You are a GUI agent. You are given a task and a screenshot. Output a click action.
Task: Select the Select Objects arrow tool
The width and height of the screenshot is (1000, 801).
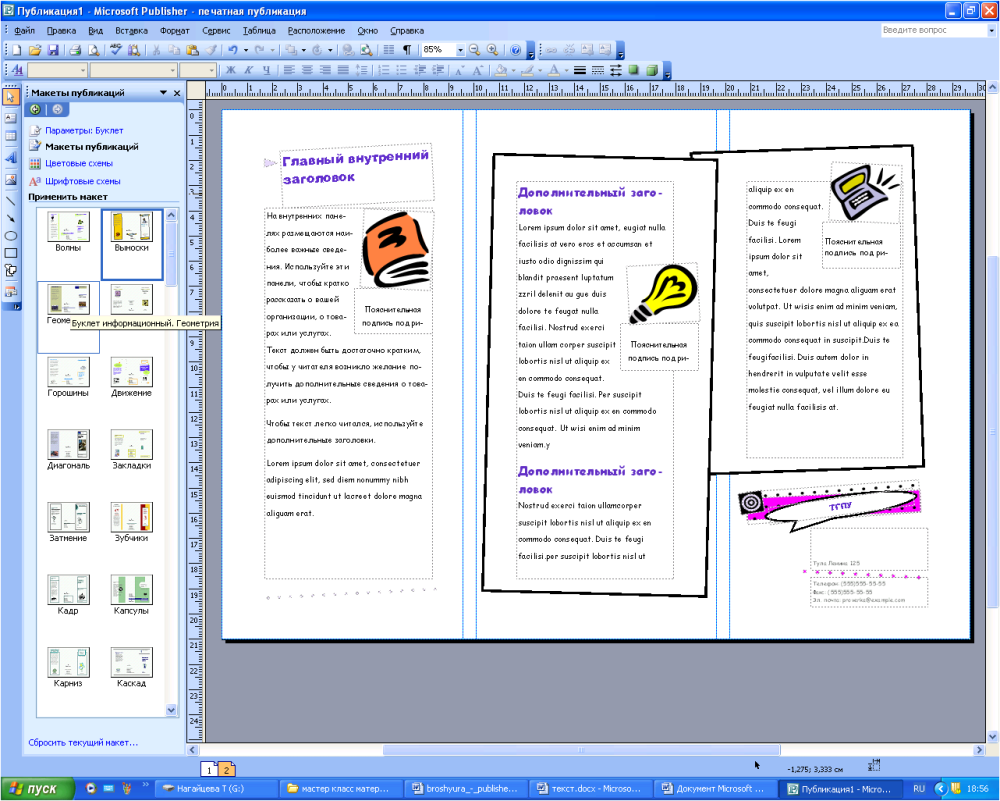(x=10, y=97)
